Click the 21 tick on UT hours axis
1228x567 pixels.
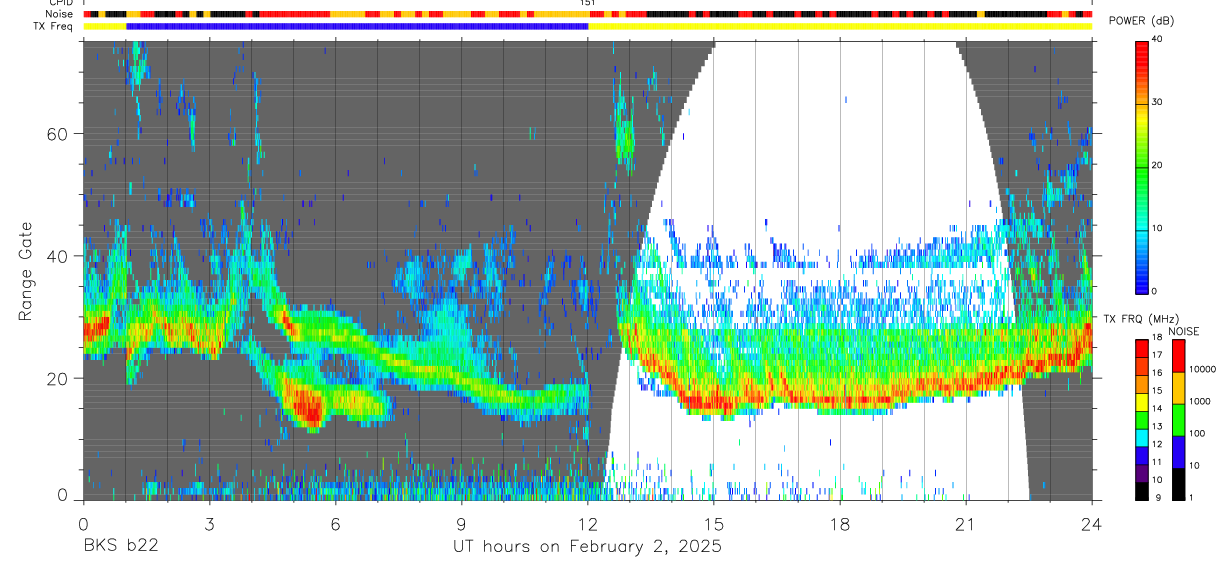(x=966, y=523)
